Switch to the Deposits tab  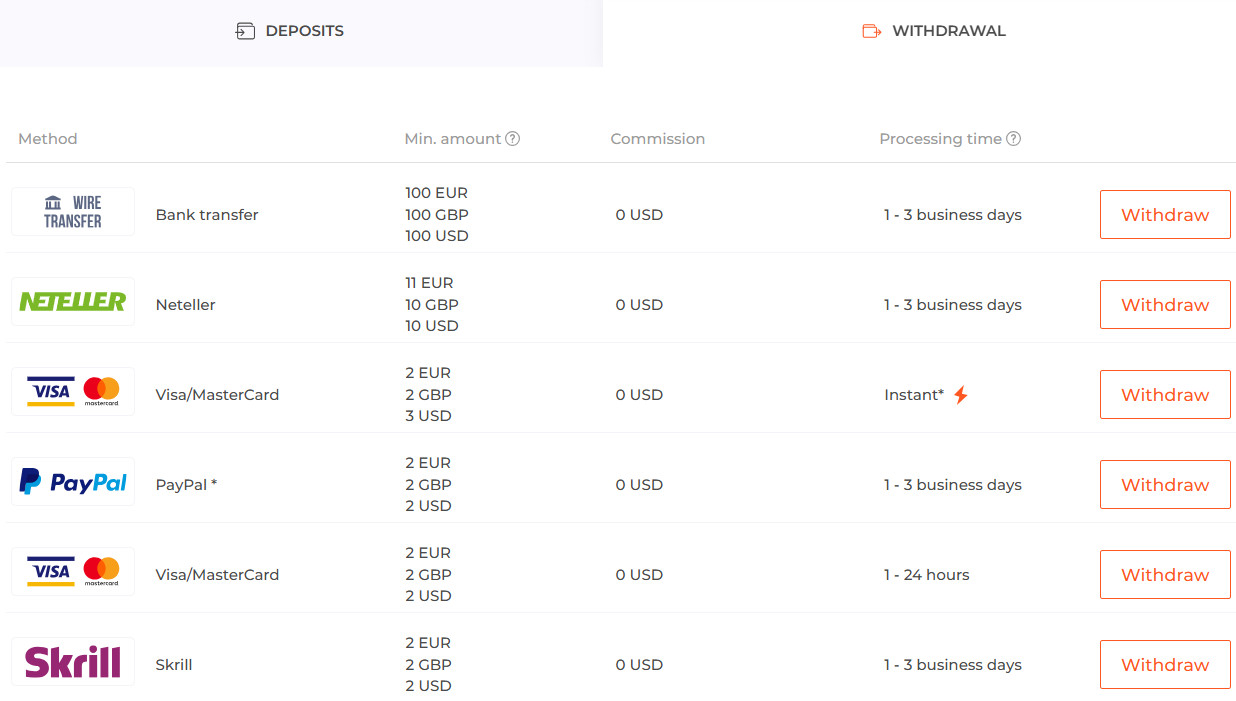click(290, 31)
